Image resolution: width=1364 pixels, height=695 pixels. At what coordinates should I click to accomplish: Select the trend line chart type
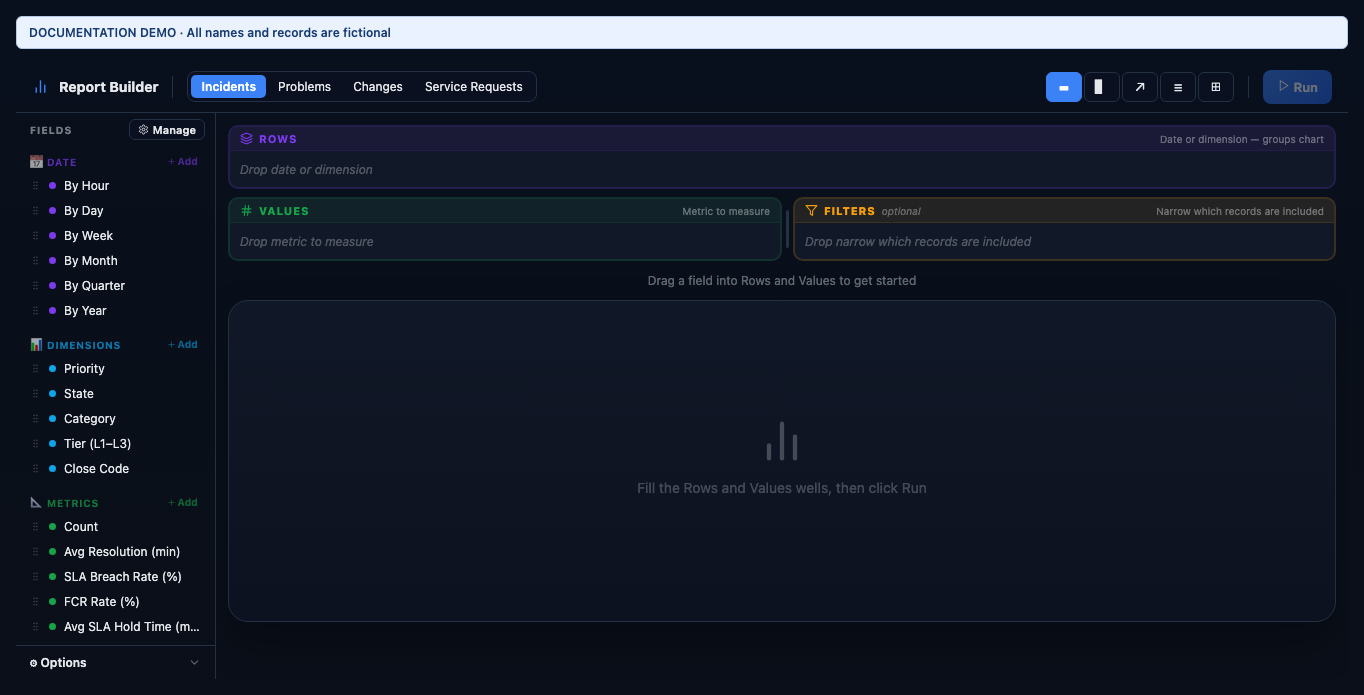click(1140, 87)
